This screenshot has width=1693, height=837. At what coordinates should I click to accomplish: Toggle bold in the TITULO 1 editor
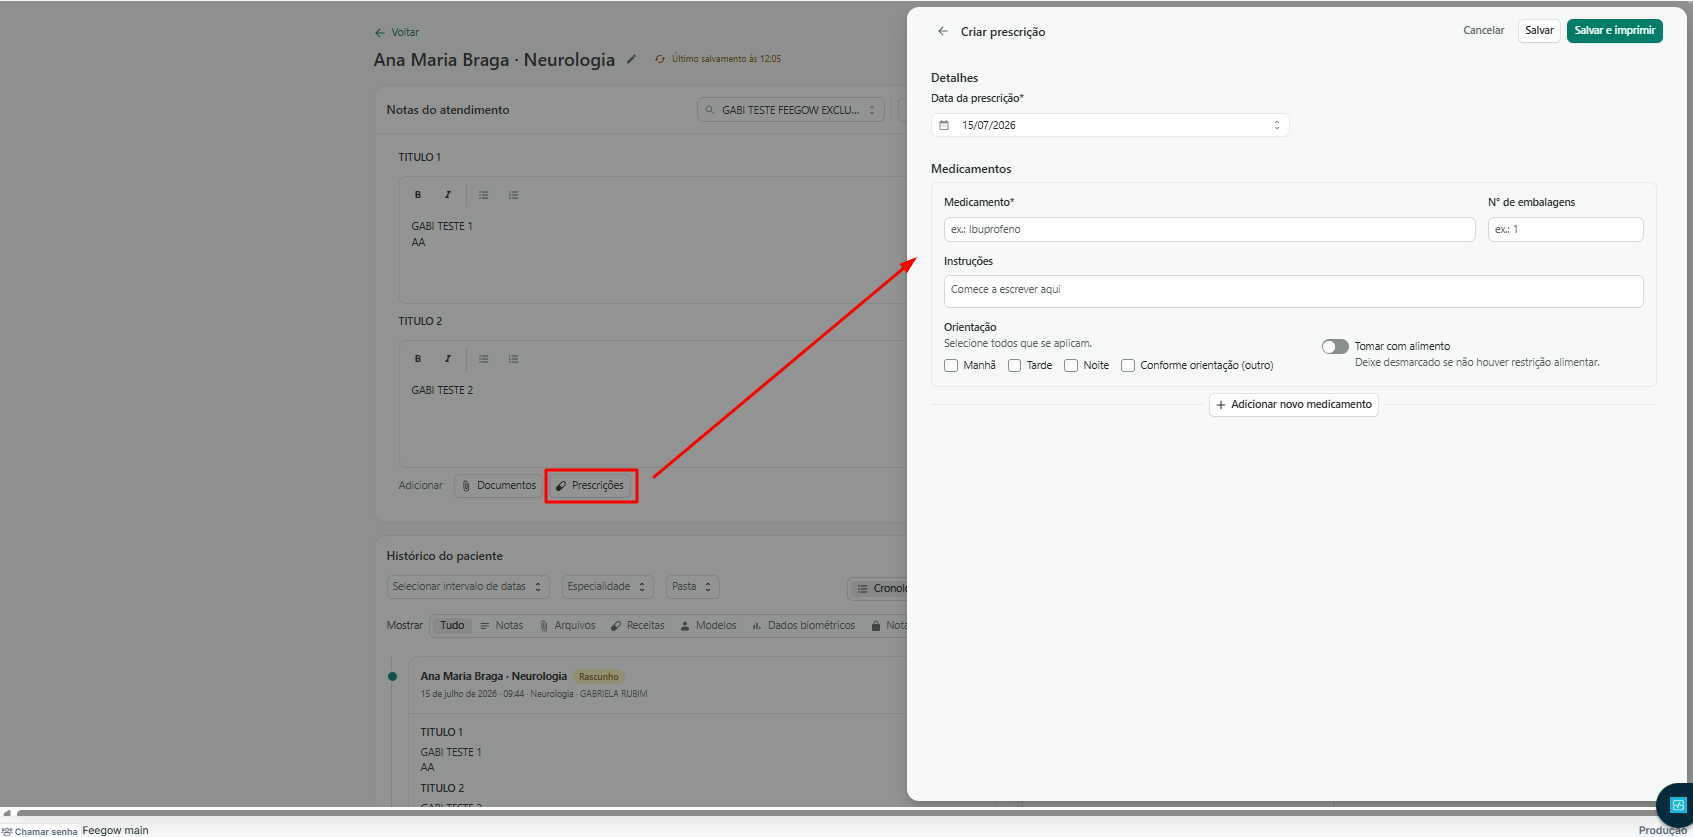point(418,195)
